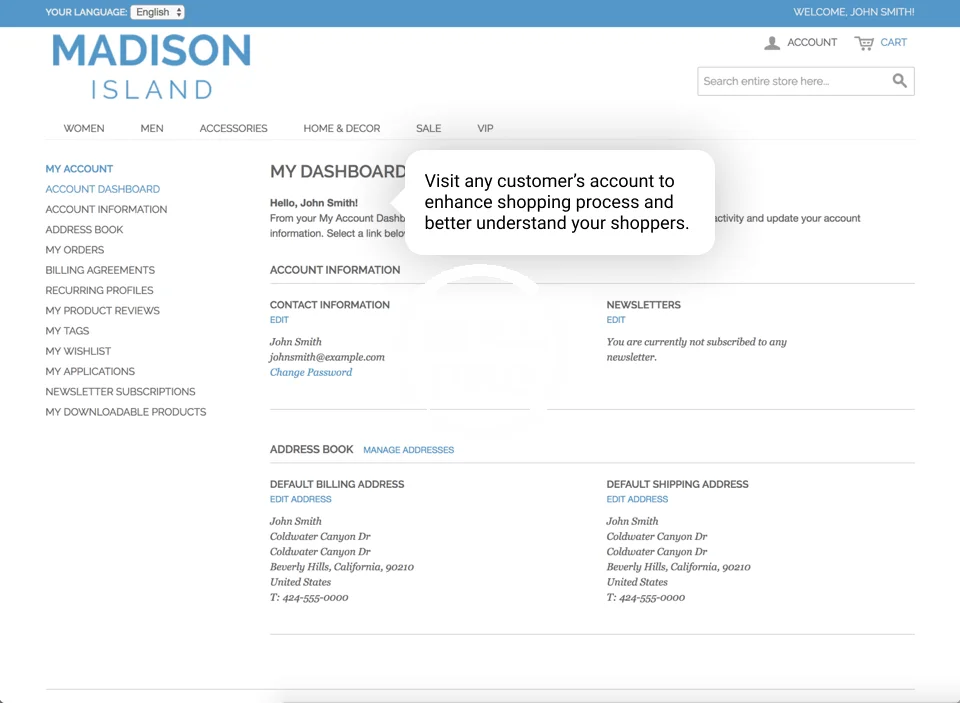The image size is (960, 704).
Task: Open Newsletter Subscriptions in sidebar
Action: (x=120, y=391)
